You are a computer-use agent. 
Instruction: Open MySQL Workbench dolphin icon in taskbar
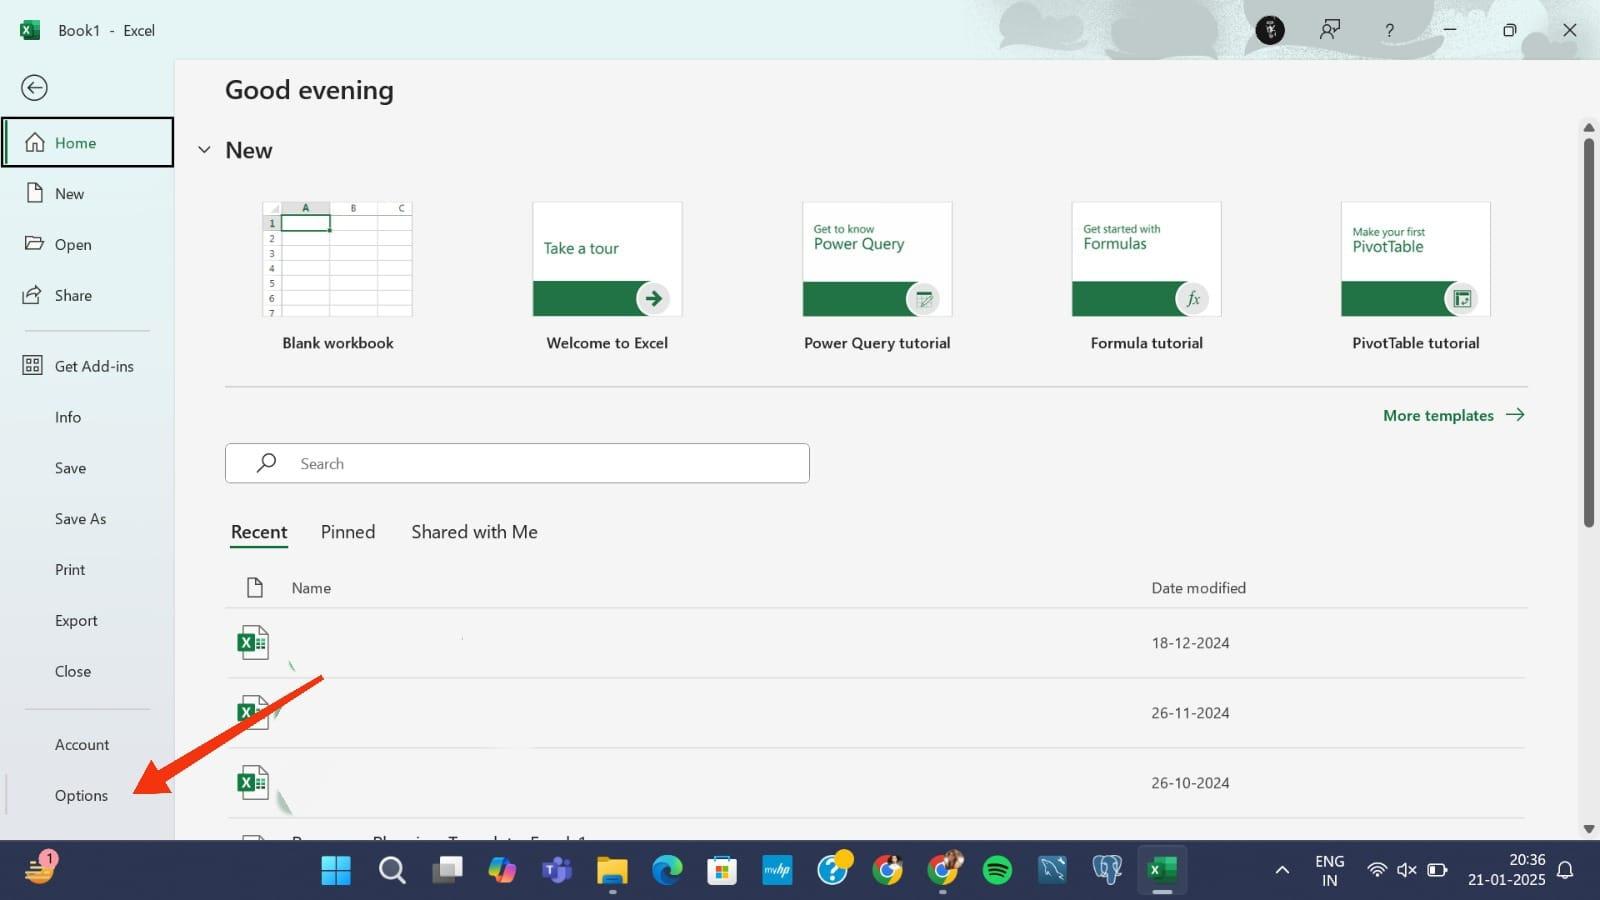[1052, 870]
